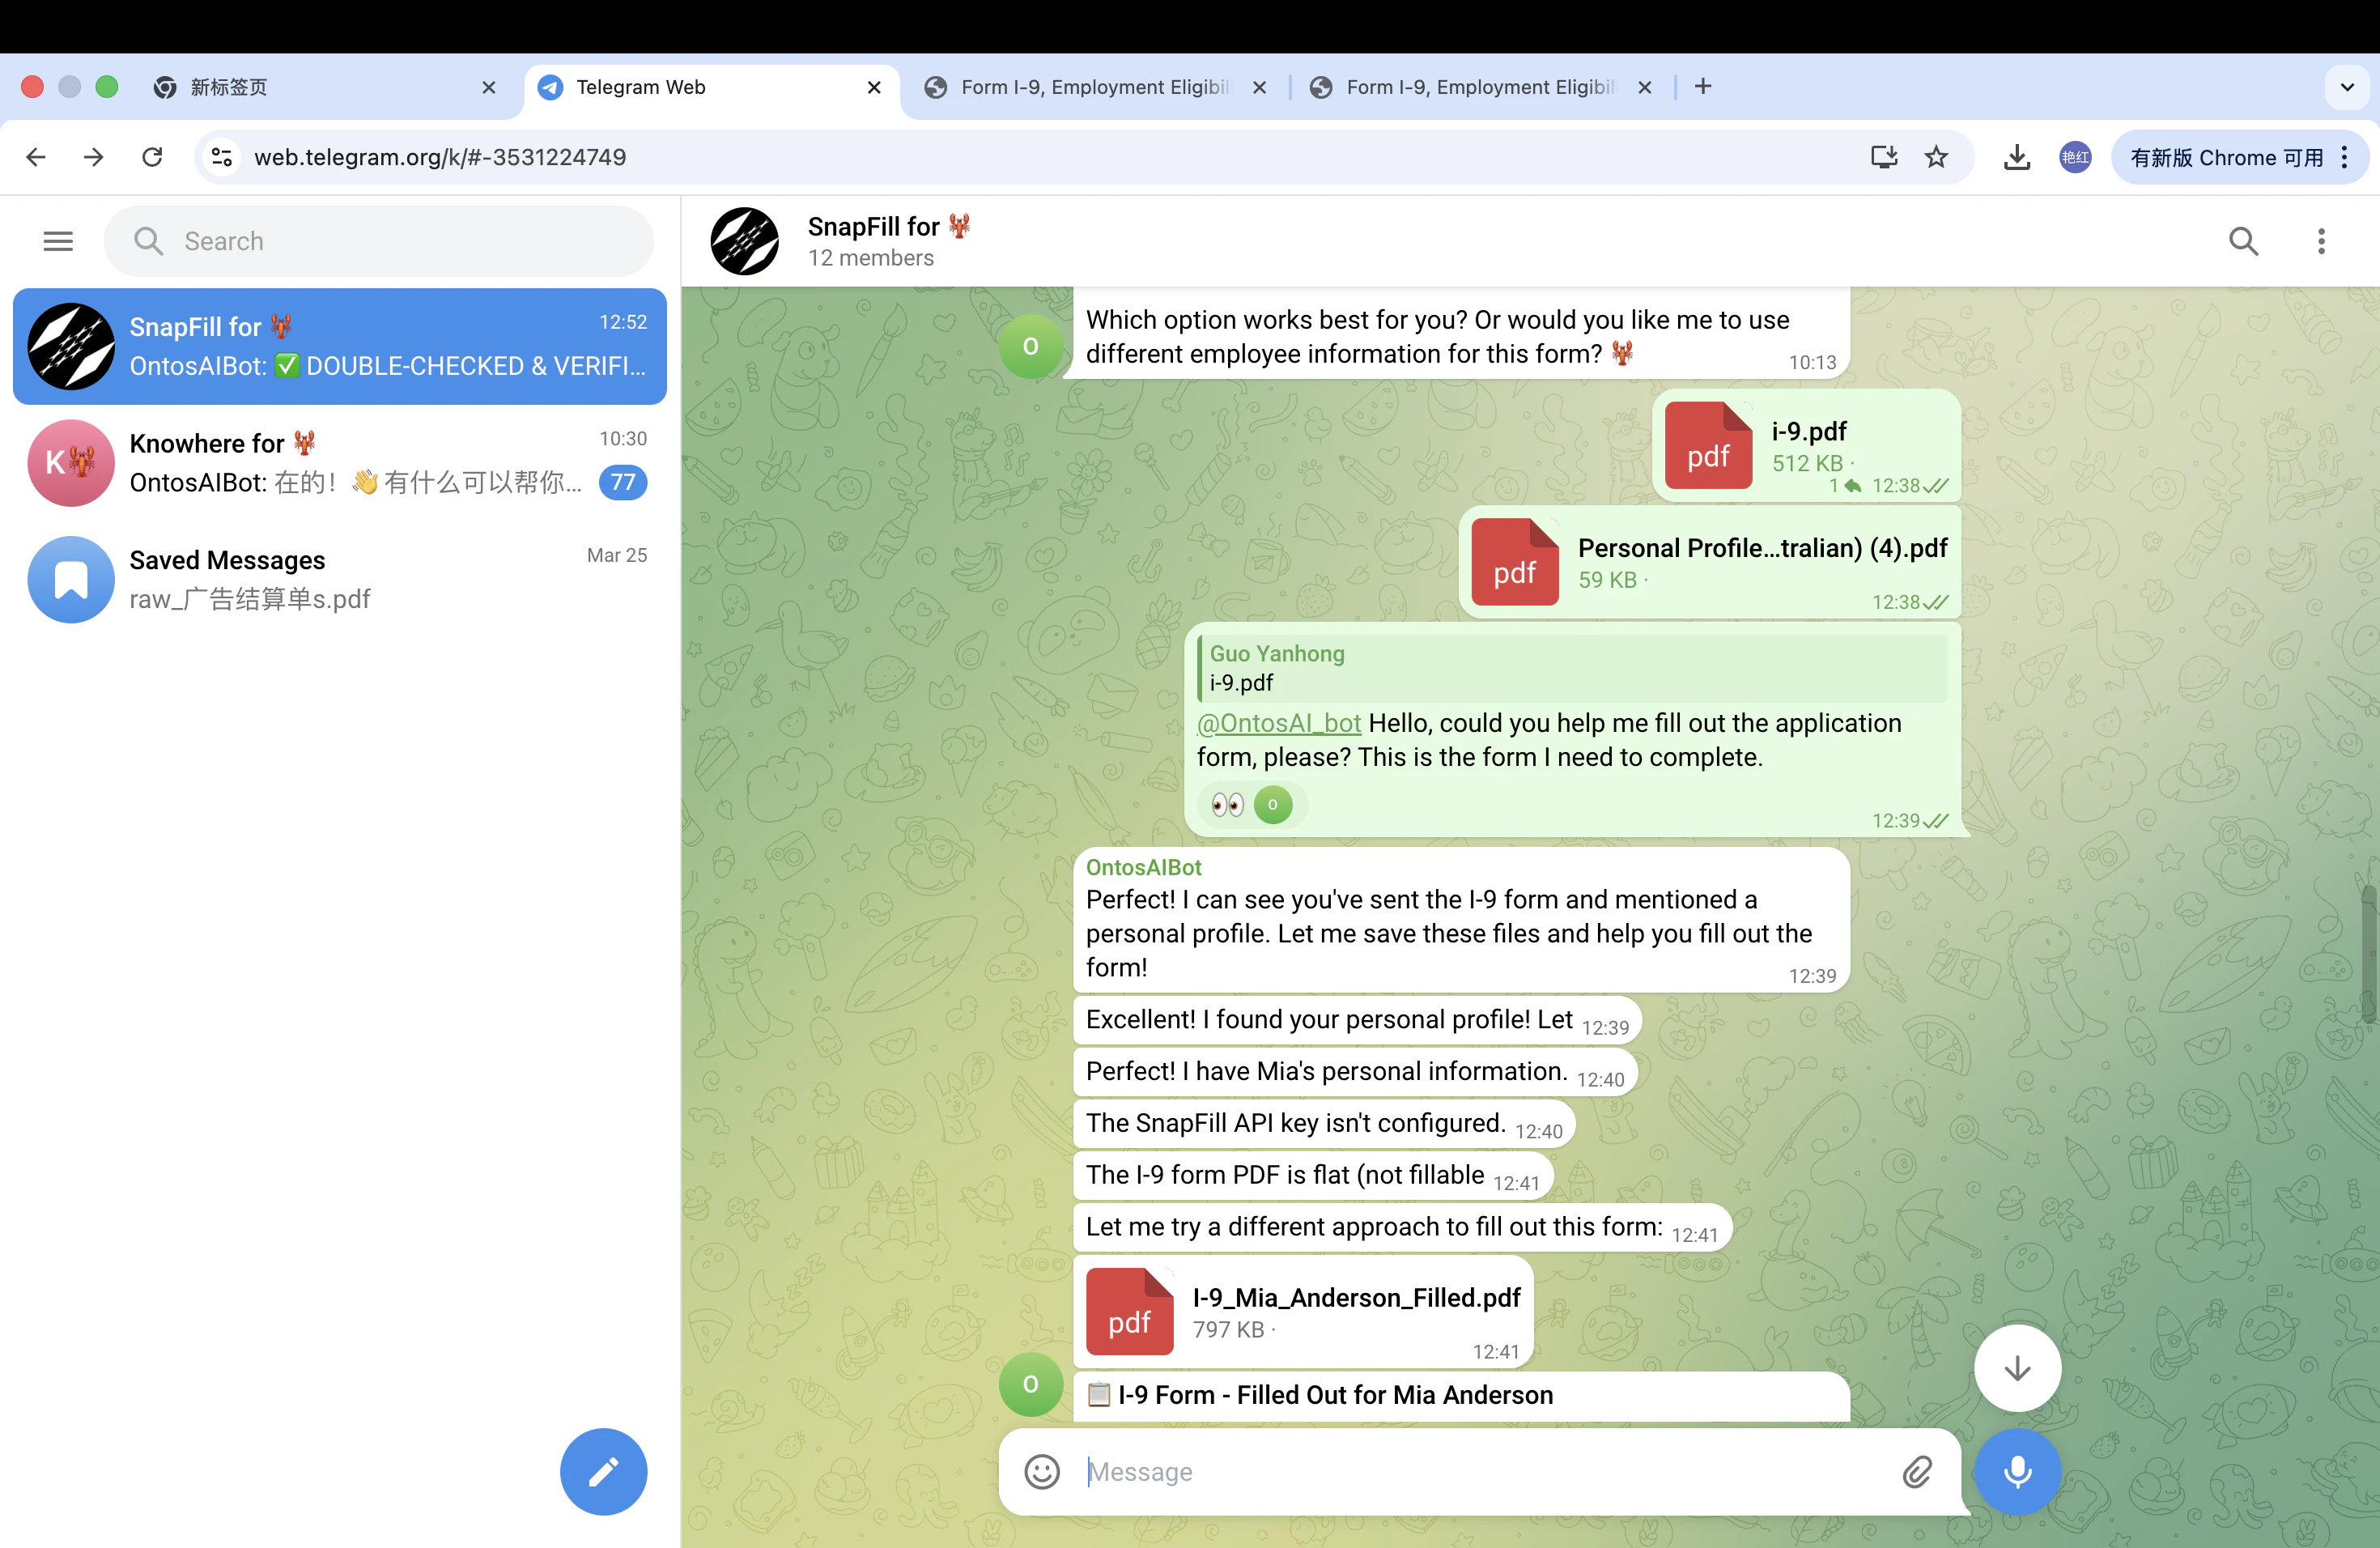Open the chat three-dot options menu
This screenshot has height=1548, width=2380.
click(2321, 241)
